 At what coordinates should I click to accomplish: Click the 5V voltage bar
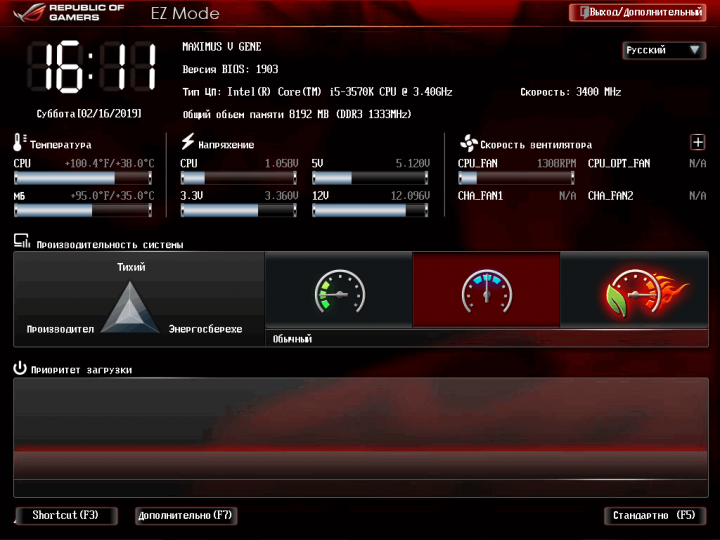pyautogui.click(x=370, y=178)
